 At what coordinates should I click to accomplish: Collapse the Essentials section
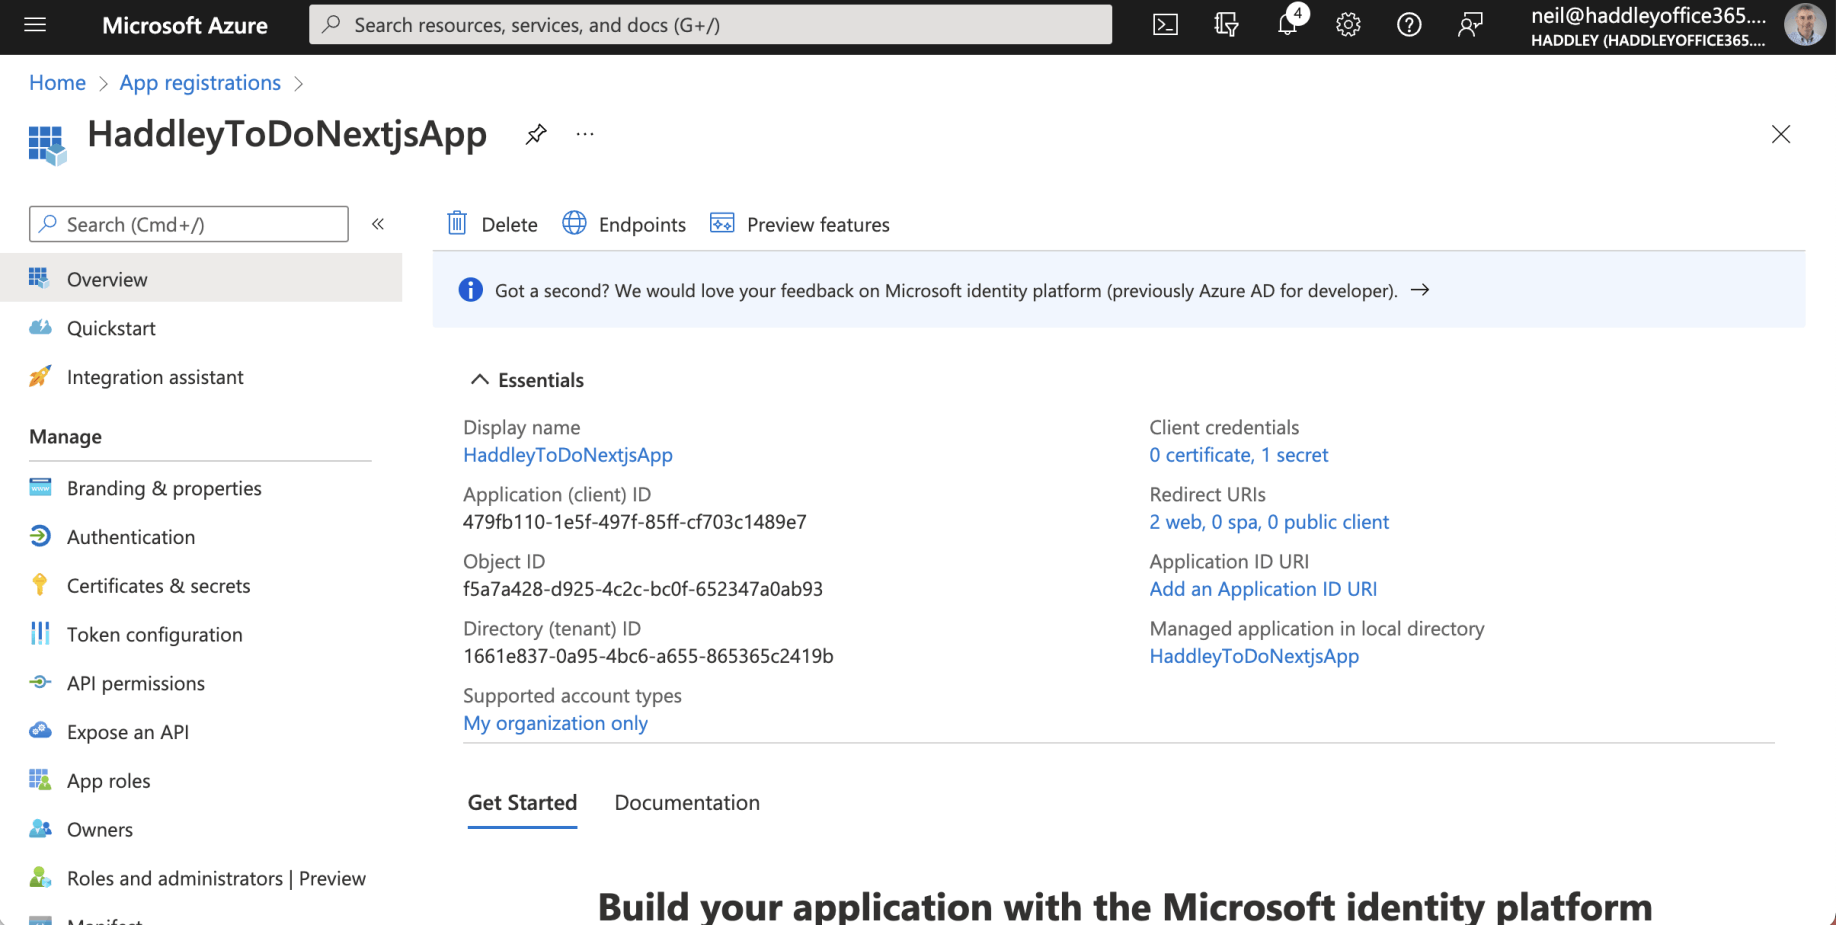(x=480, y=380)
